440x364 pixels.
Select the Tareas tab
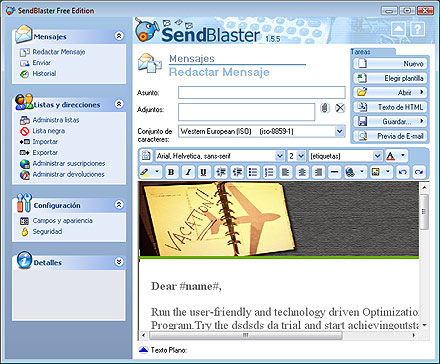click(372, 52)
